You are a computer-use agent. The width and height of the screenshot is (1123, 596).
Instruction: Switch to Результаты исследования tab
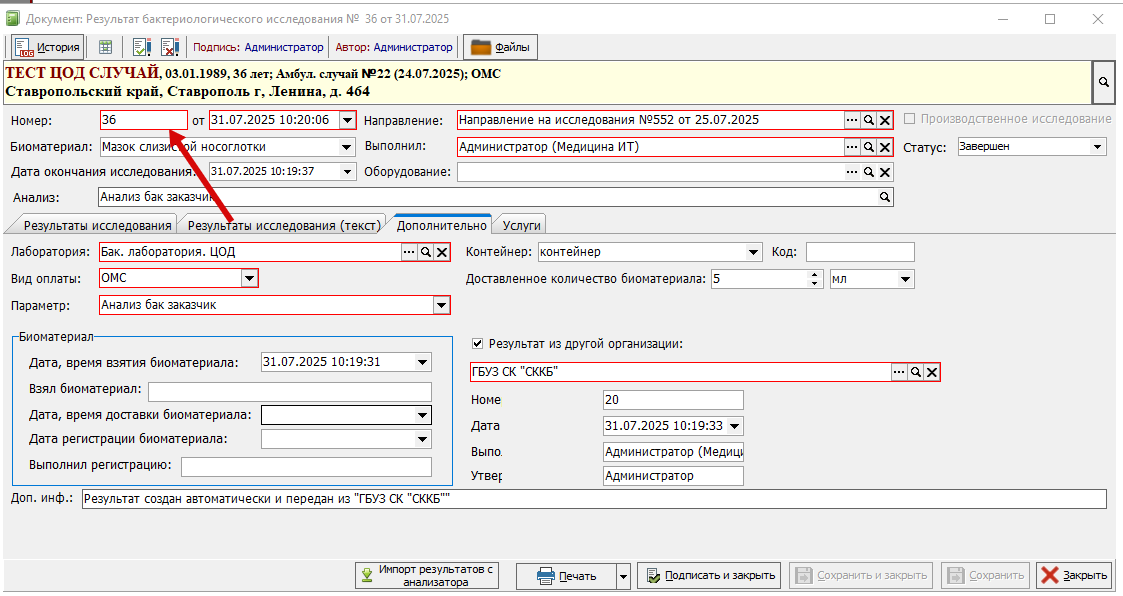point(97,225)
